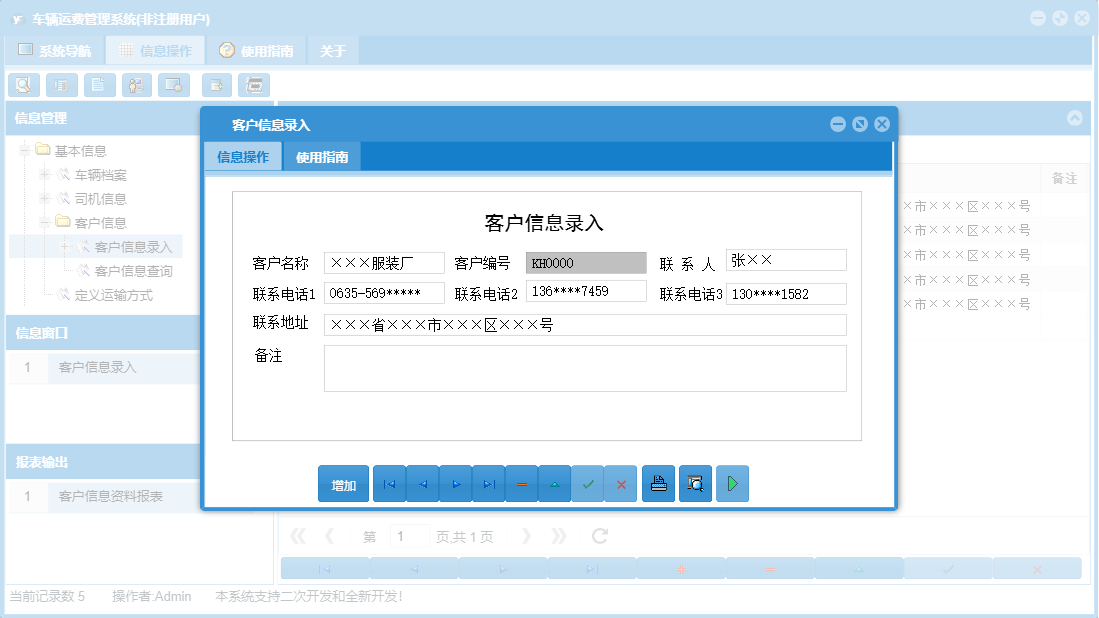This screenshot has width=1099, height=618.
Task: Click the green run arrow in the dialog
Action: click(732, 483)
